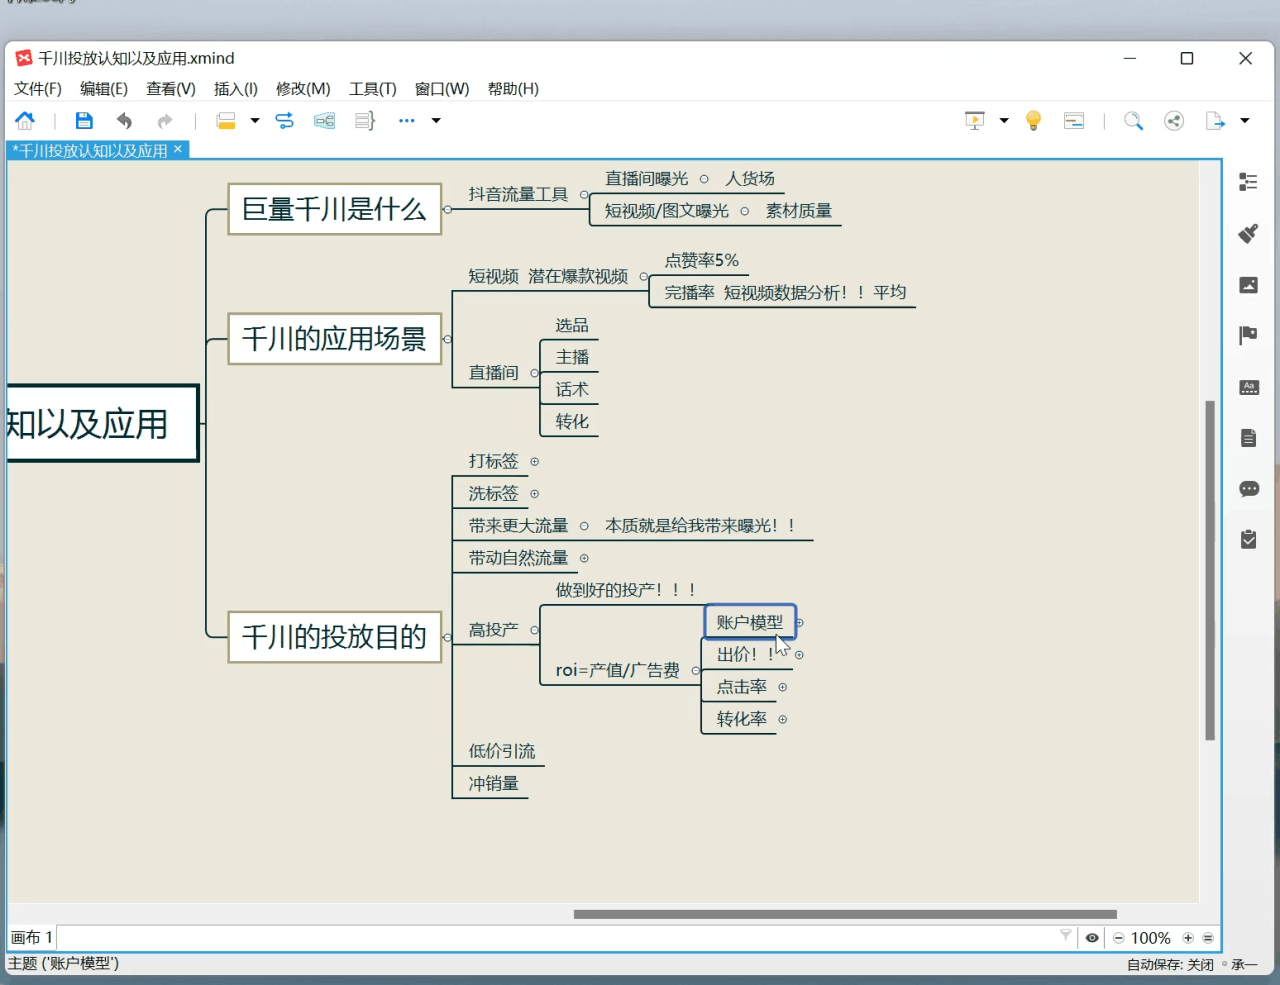
Task: Open the topic insert dropdown arrow
Action: (255, 121)
